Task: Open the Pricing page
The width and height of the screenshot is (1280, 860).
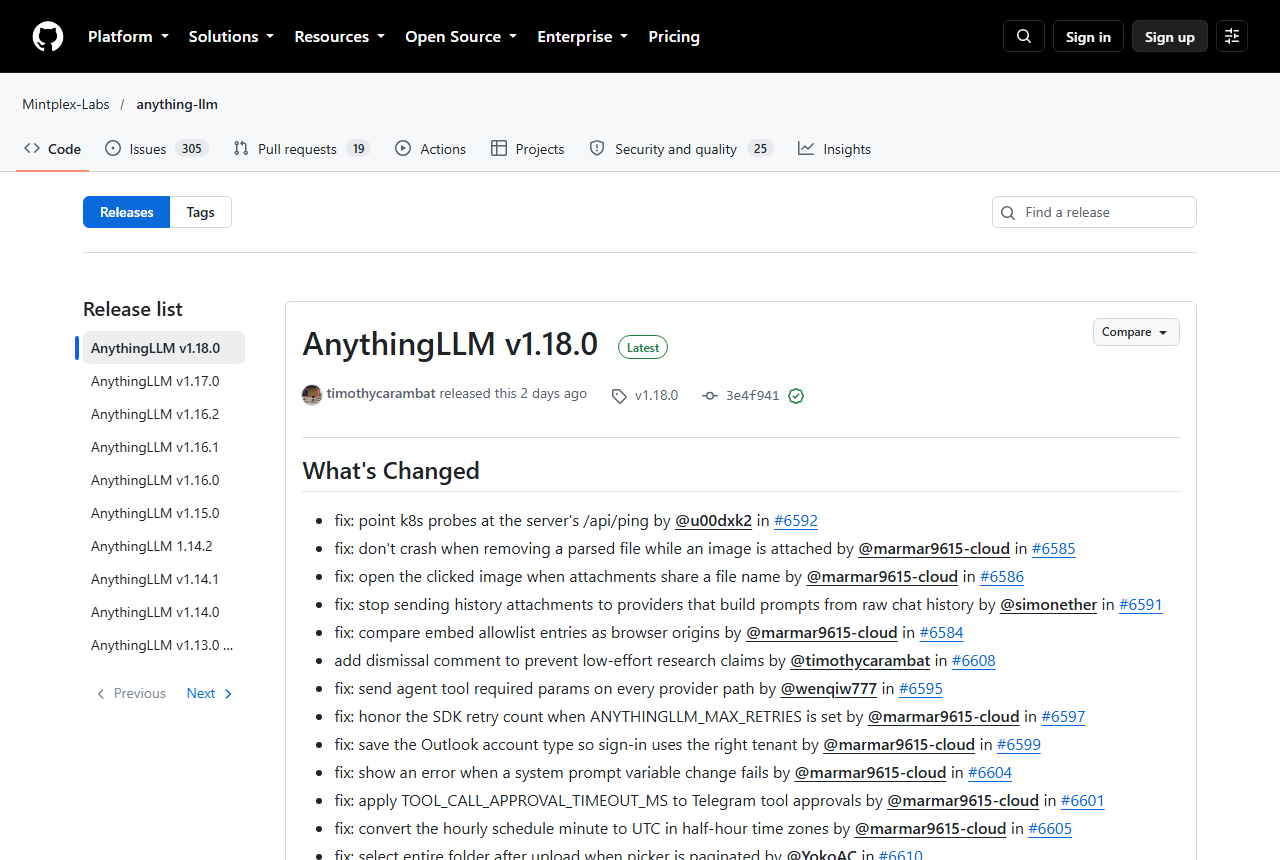Action: [674, 36]
